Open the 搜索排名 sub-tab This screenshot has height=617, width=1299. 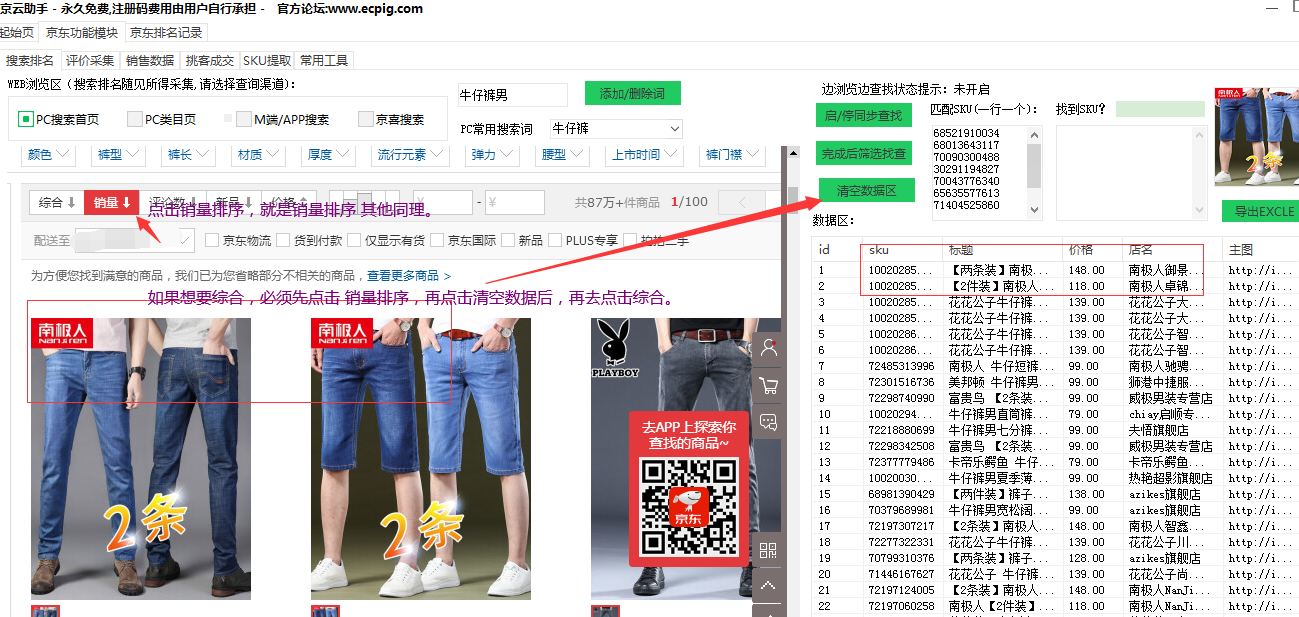pyautogui.click(x=30, y=61)
